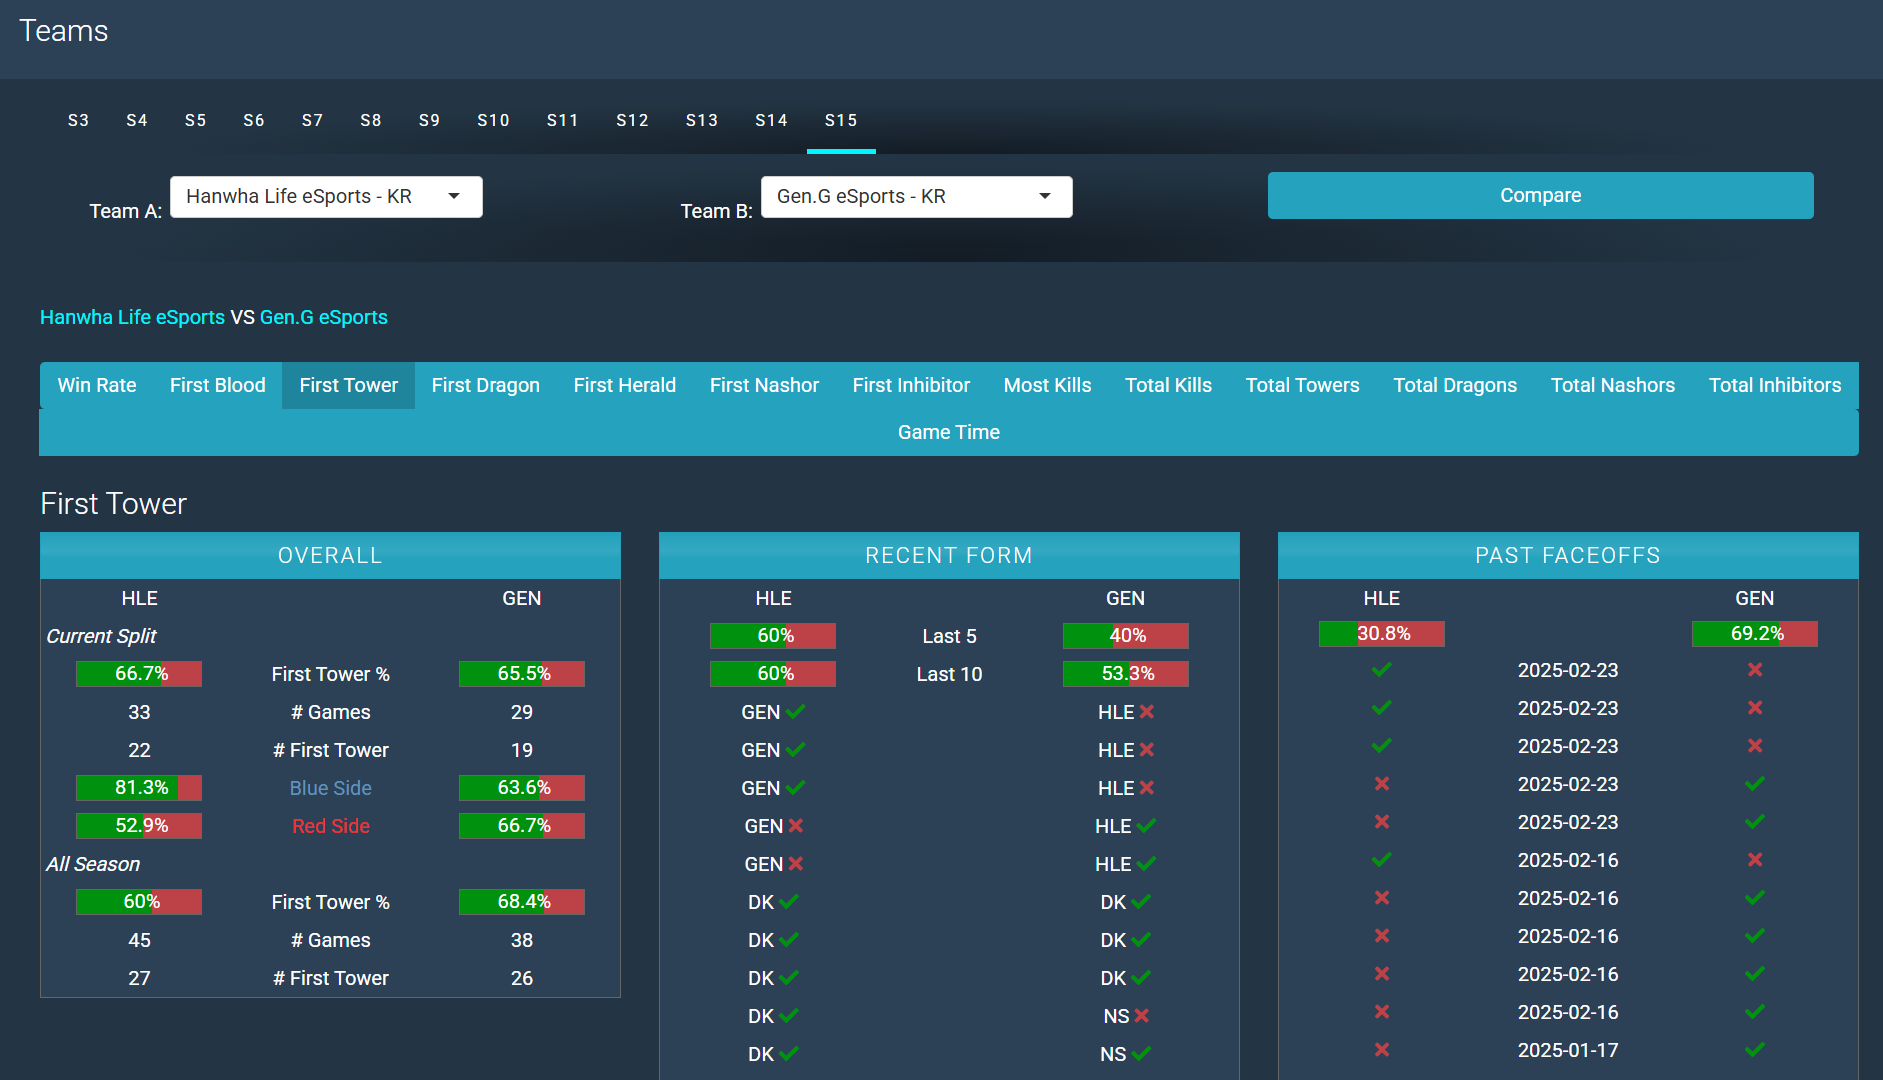Click GEN blue side 63.6% bar
The image size is (1883, 1080).
point(522,788)
